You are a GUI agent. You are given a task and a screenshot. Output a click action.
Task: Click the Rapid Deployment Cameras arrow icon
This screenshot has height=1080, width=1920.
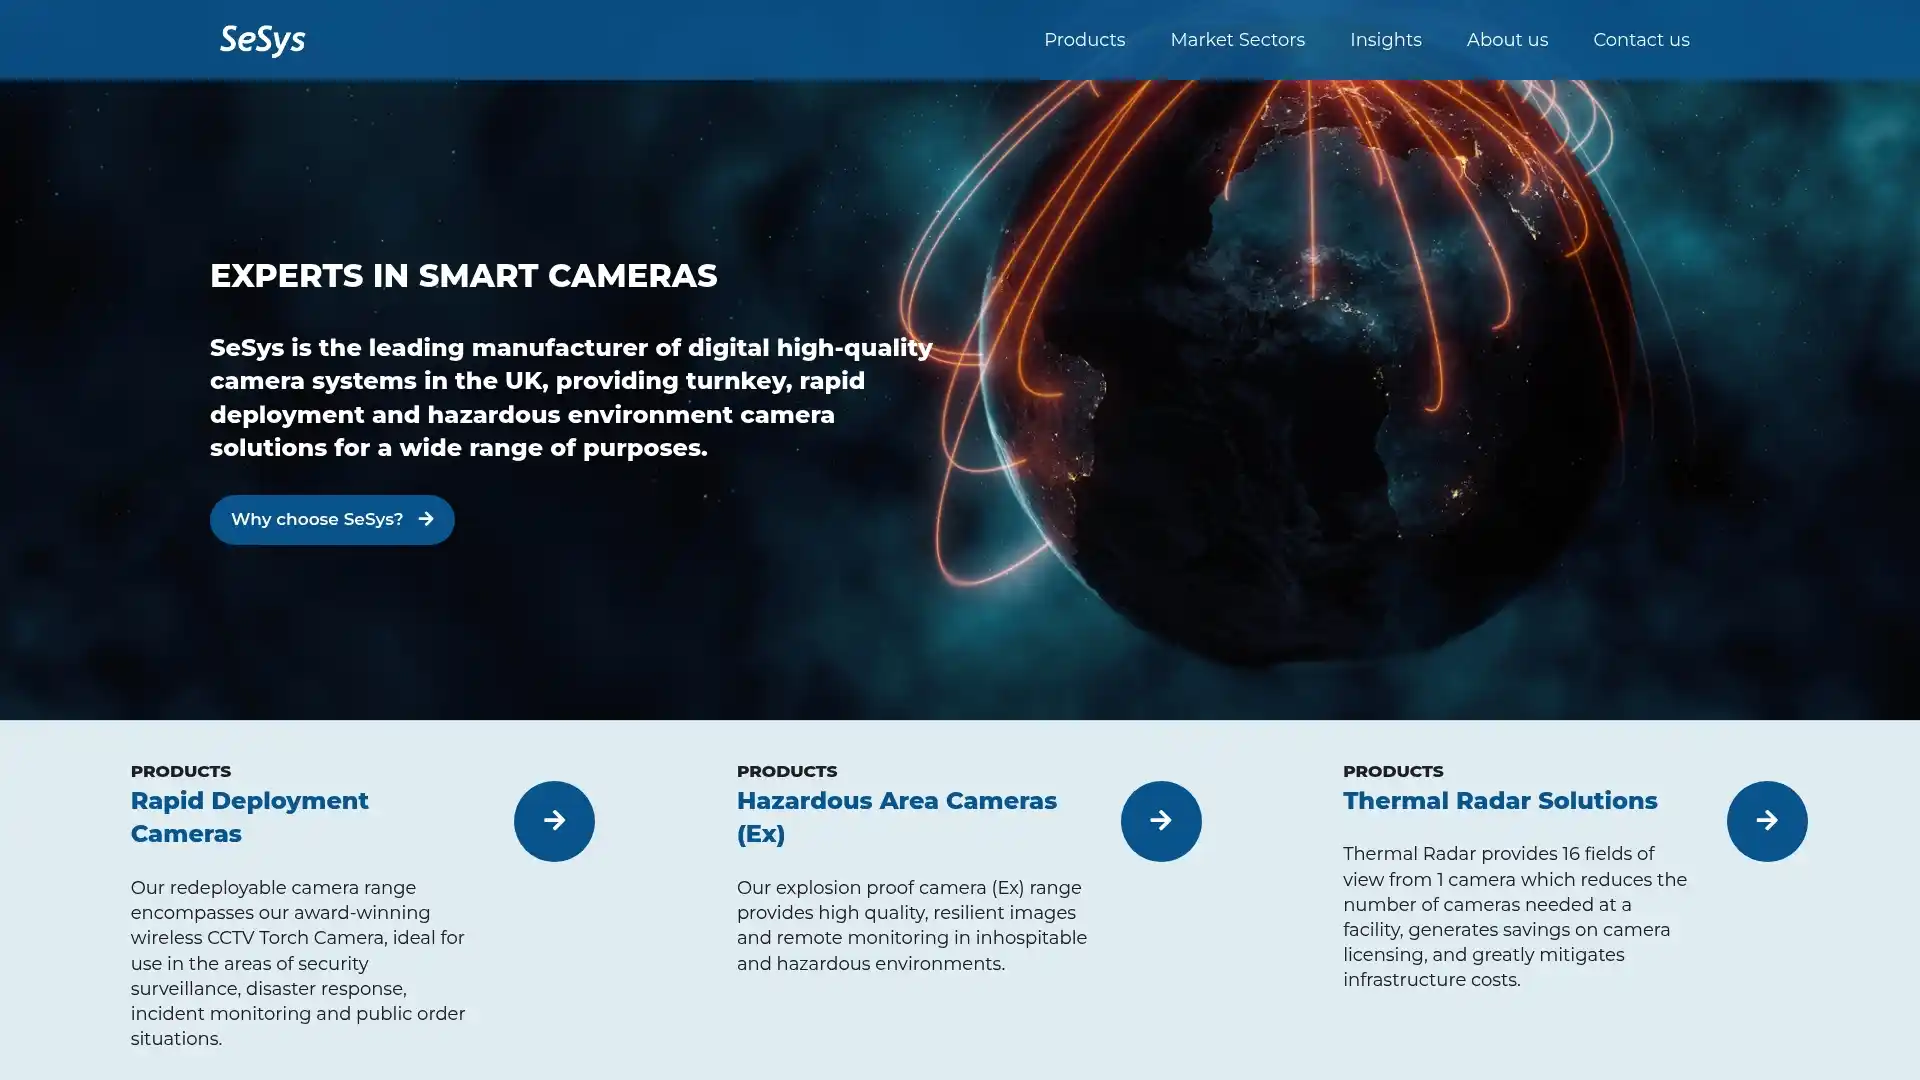point(554,821)
